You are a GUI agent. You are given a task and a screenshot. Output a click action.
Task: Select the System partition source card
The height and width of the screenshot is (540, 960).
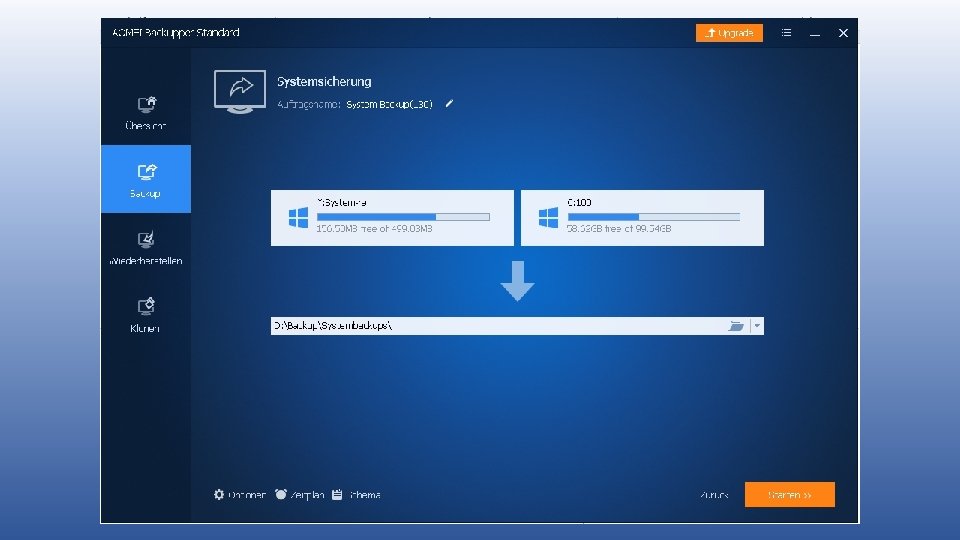392,218
